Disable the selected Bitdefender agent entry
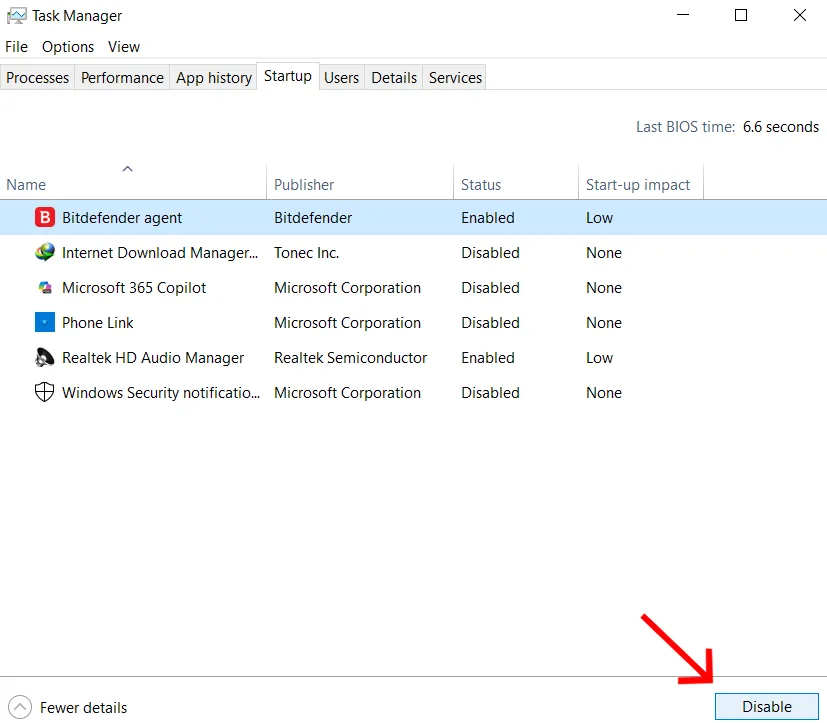Viewport: 827px width, 723px height. point(766,706)
